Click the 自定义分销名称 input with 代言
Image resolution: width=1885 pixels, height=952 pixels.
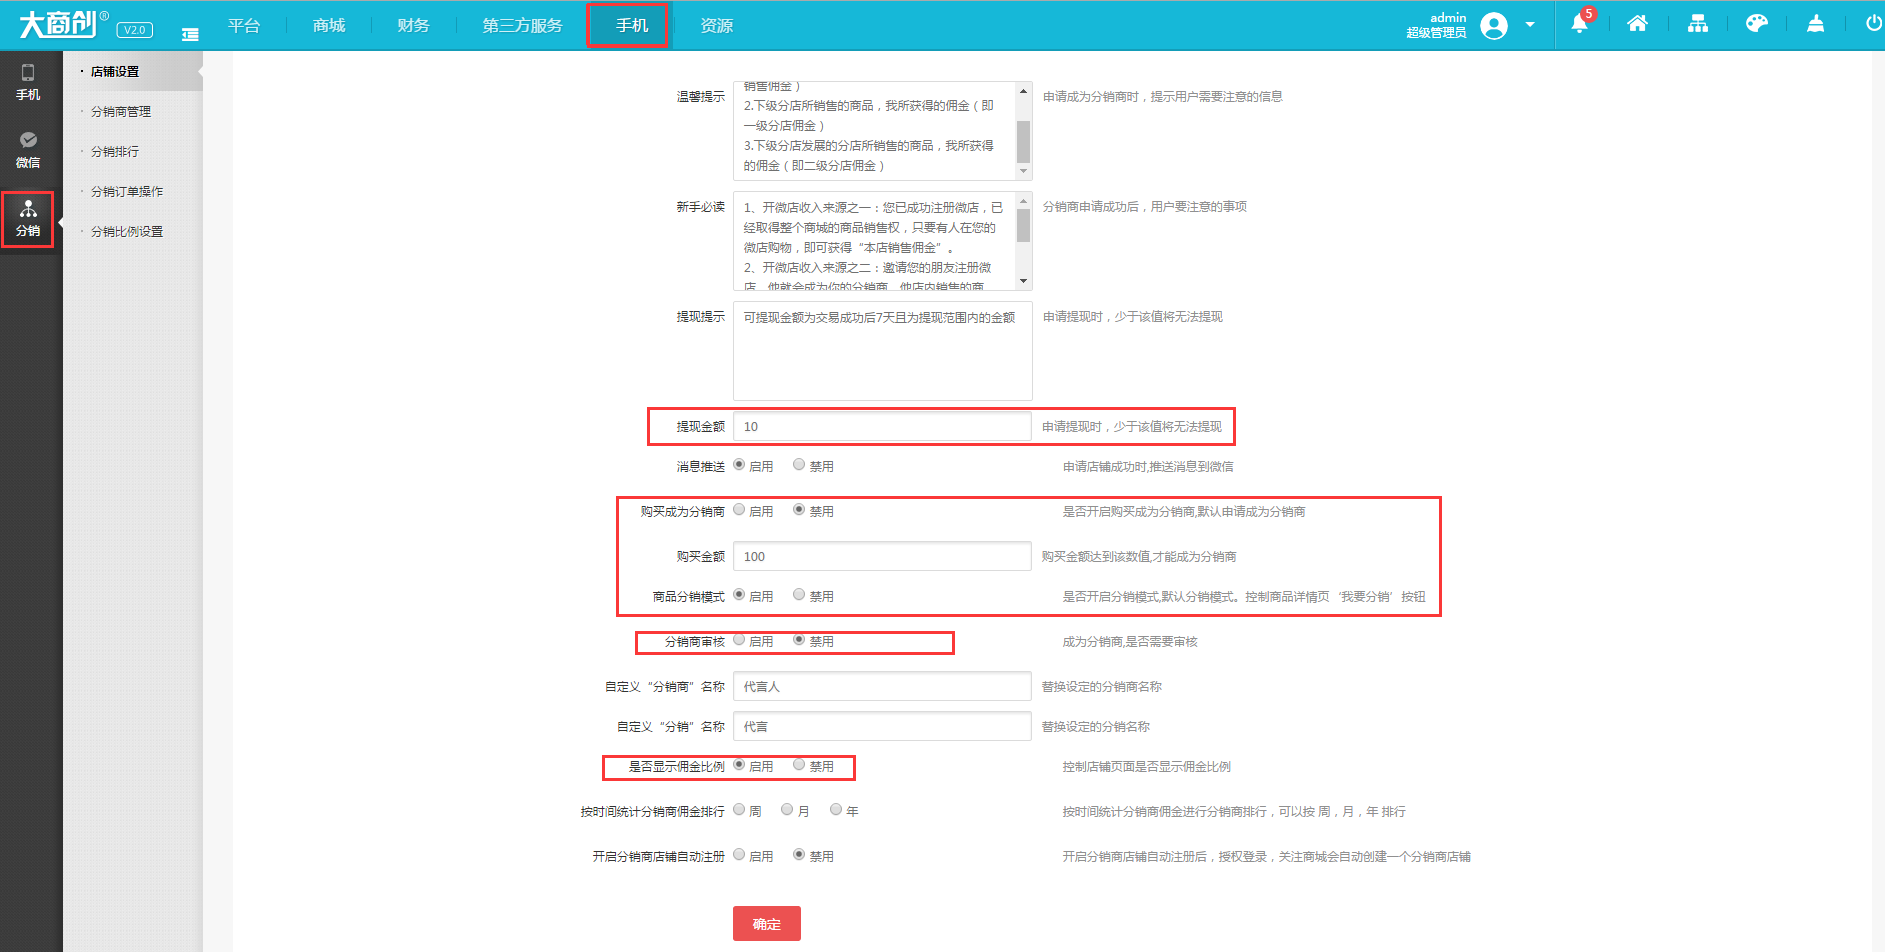882,726
